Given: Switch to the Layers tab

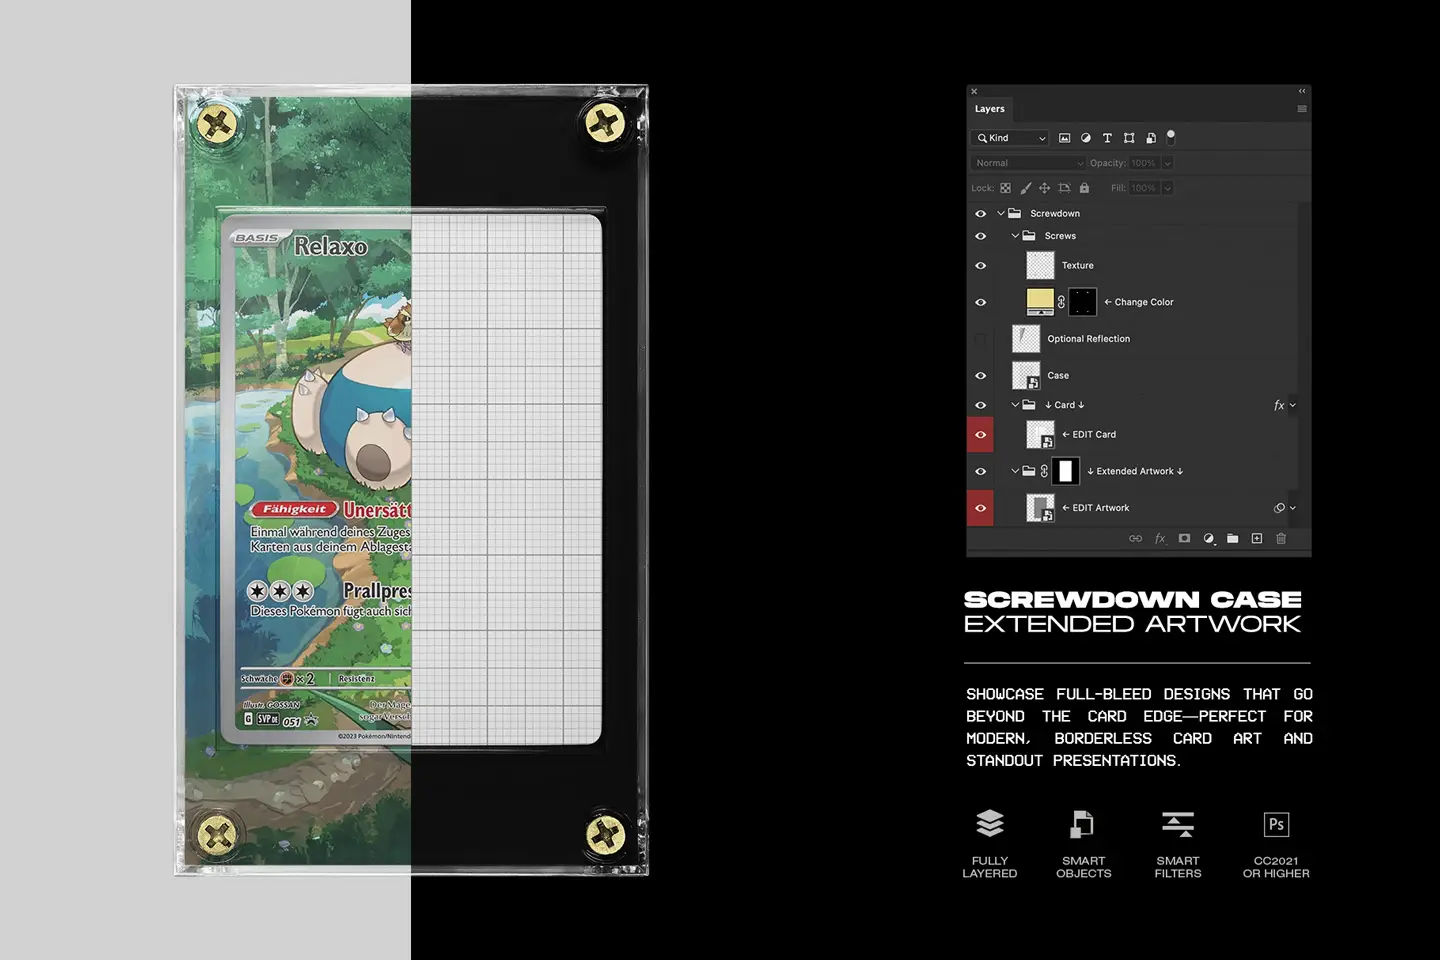Looking at the screenshot, I should click(990, 108).
